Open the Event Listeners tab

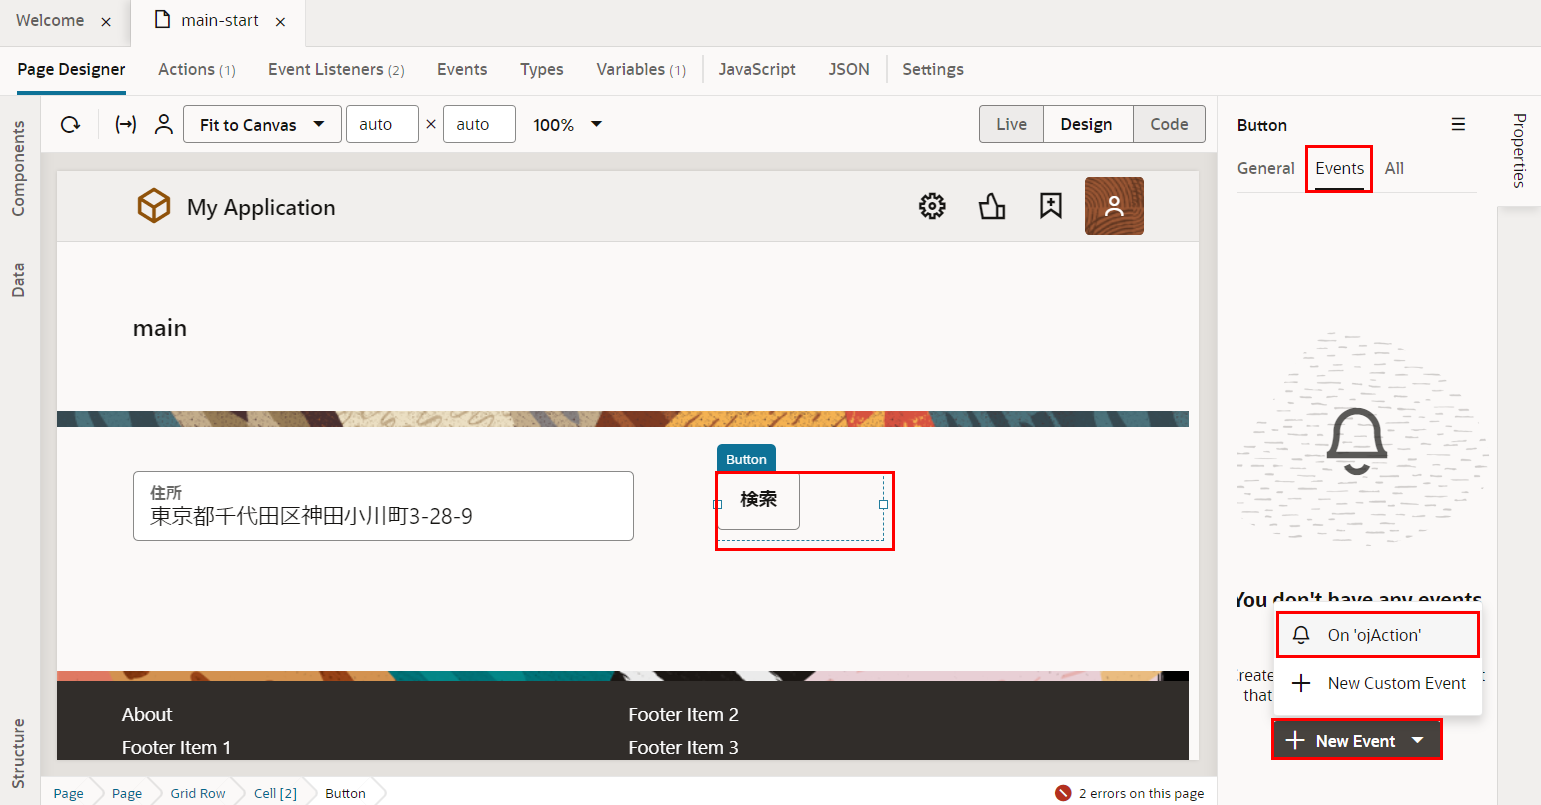[x=335, y=69]
